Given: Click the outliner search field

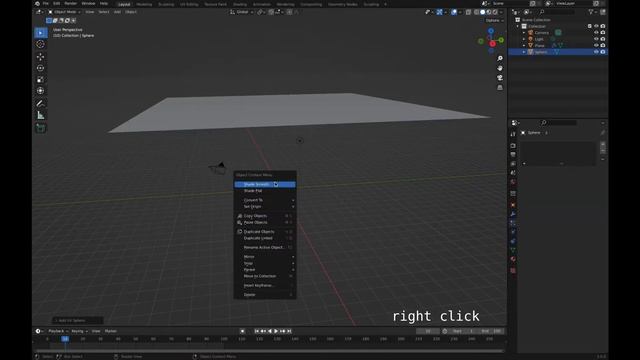Looking at the screenshot, I should pos(558,12).
